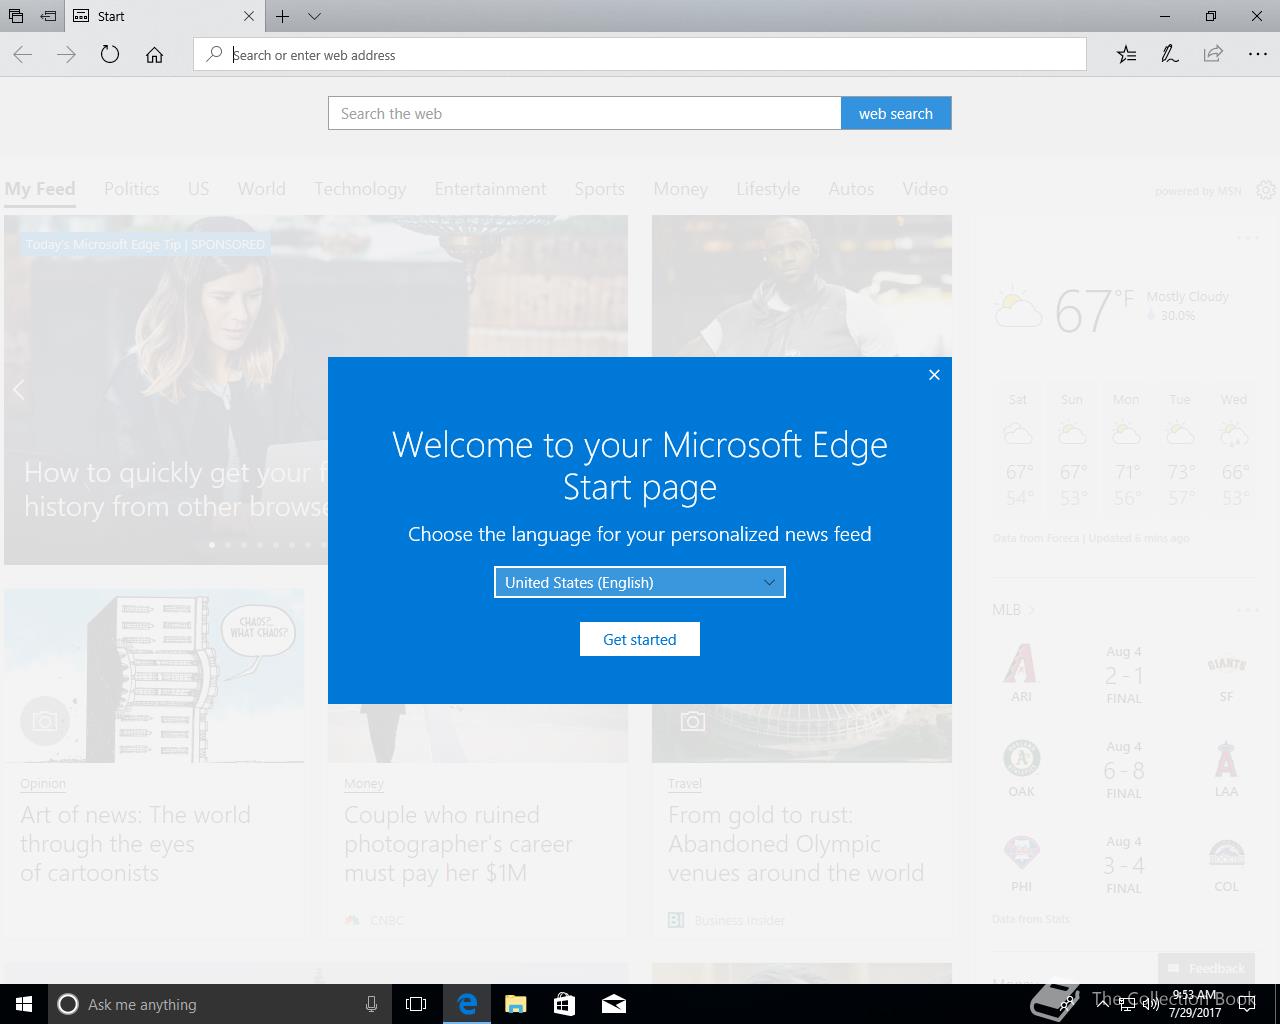Open the weather card options ellipsis
This screenshot has width=1280, height=1024.
pos(1248,238)
